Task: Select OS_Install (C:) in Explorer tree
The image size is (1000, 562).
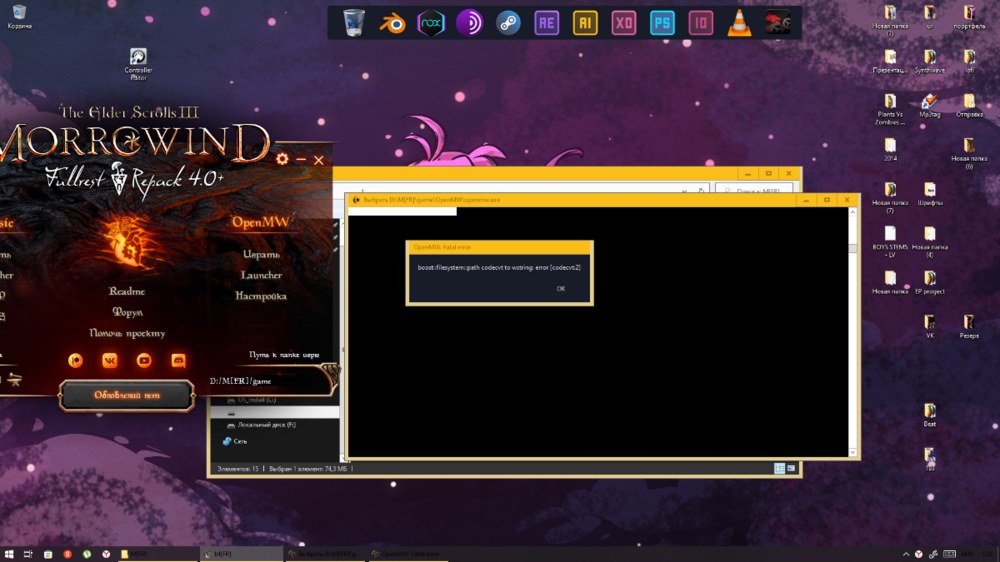Action: coord(251,400)
